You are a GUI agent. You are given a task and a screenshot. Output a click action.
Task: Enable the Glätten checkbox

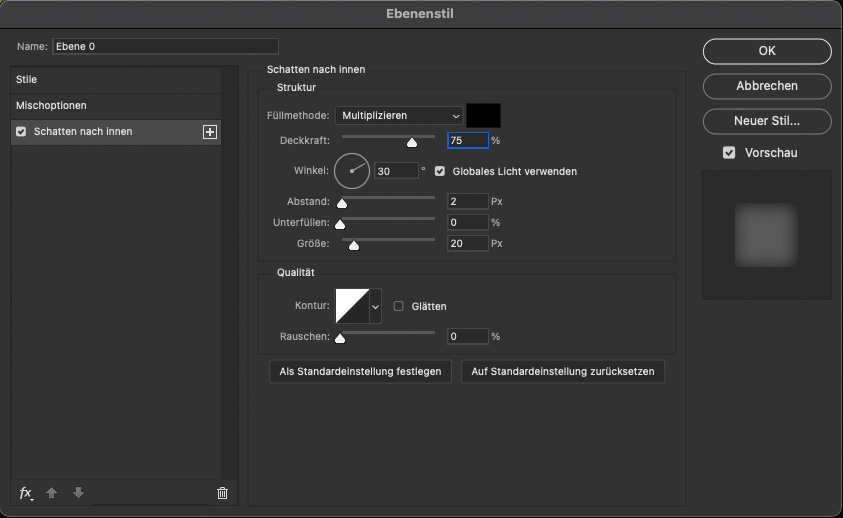[398, 306]
